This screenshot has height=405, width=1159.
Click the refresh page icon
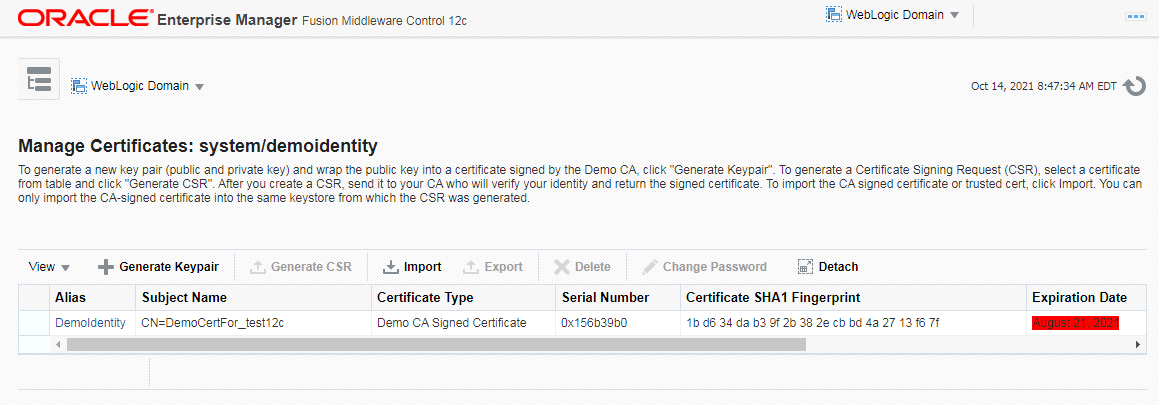(1134, 86)
